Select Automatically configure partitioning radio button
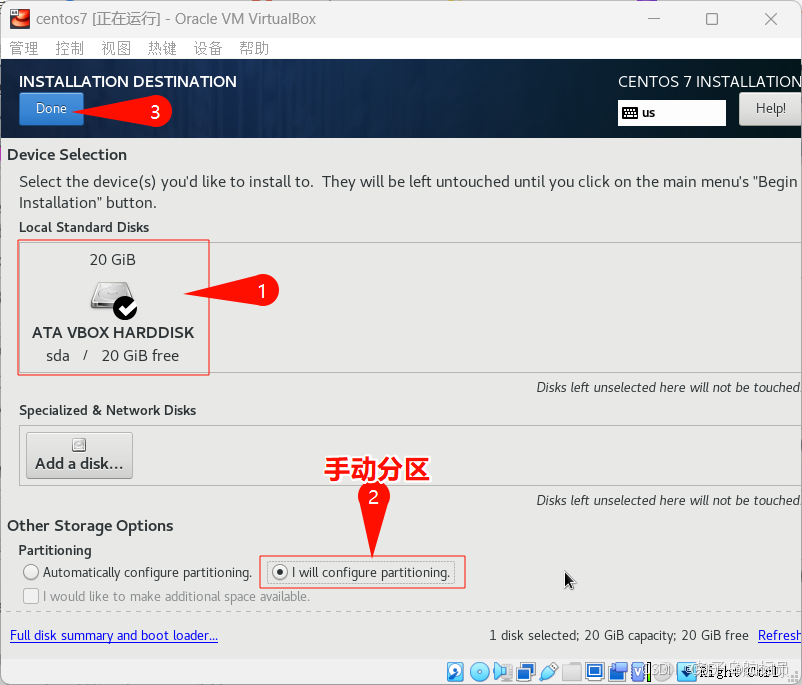Image resolution: width=802 pixels, height=685 pixels. 31,572
